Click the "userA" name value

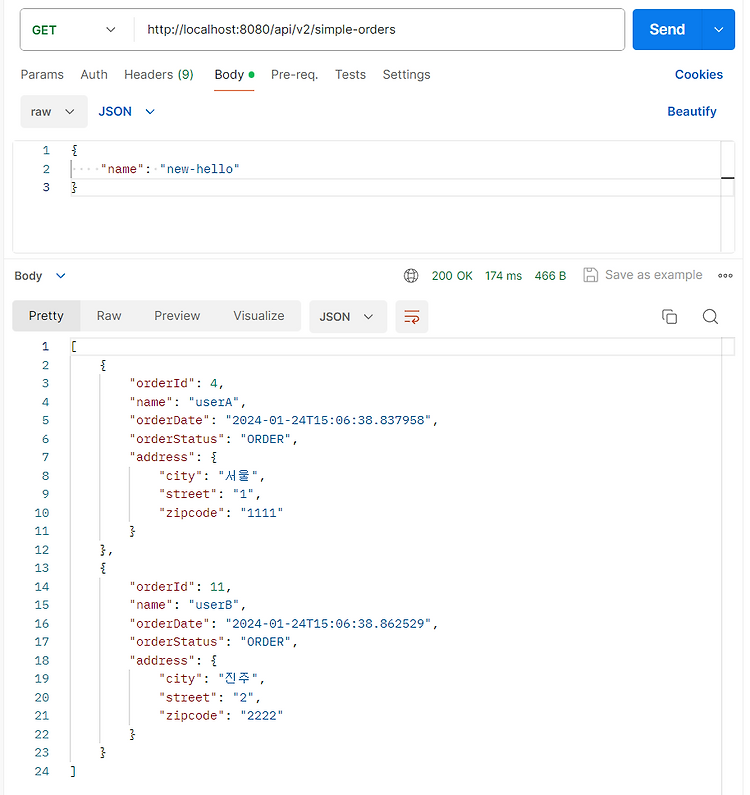point(213,402)
